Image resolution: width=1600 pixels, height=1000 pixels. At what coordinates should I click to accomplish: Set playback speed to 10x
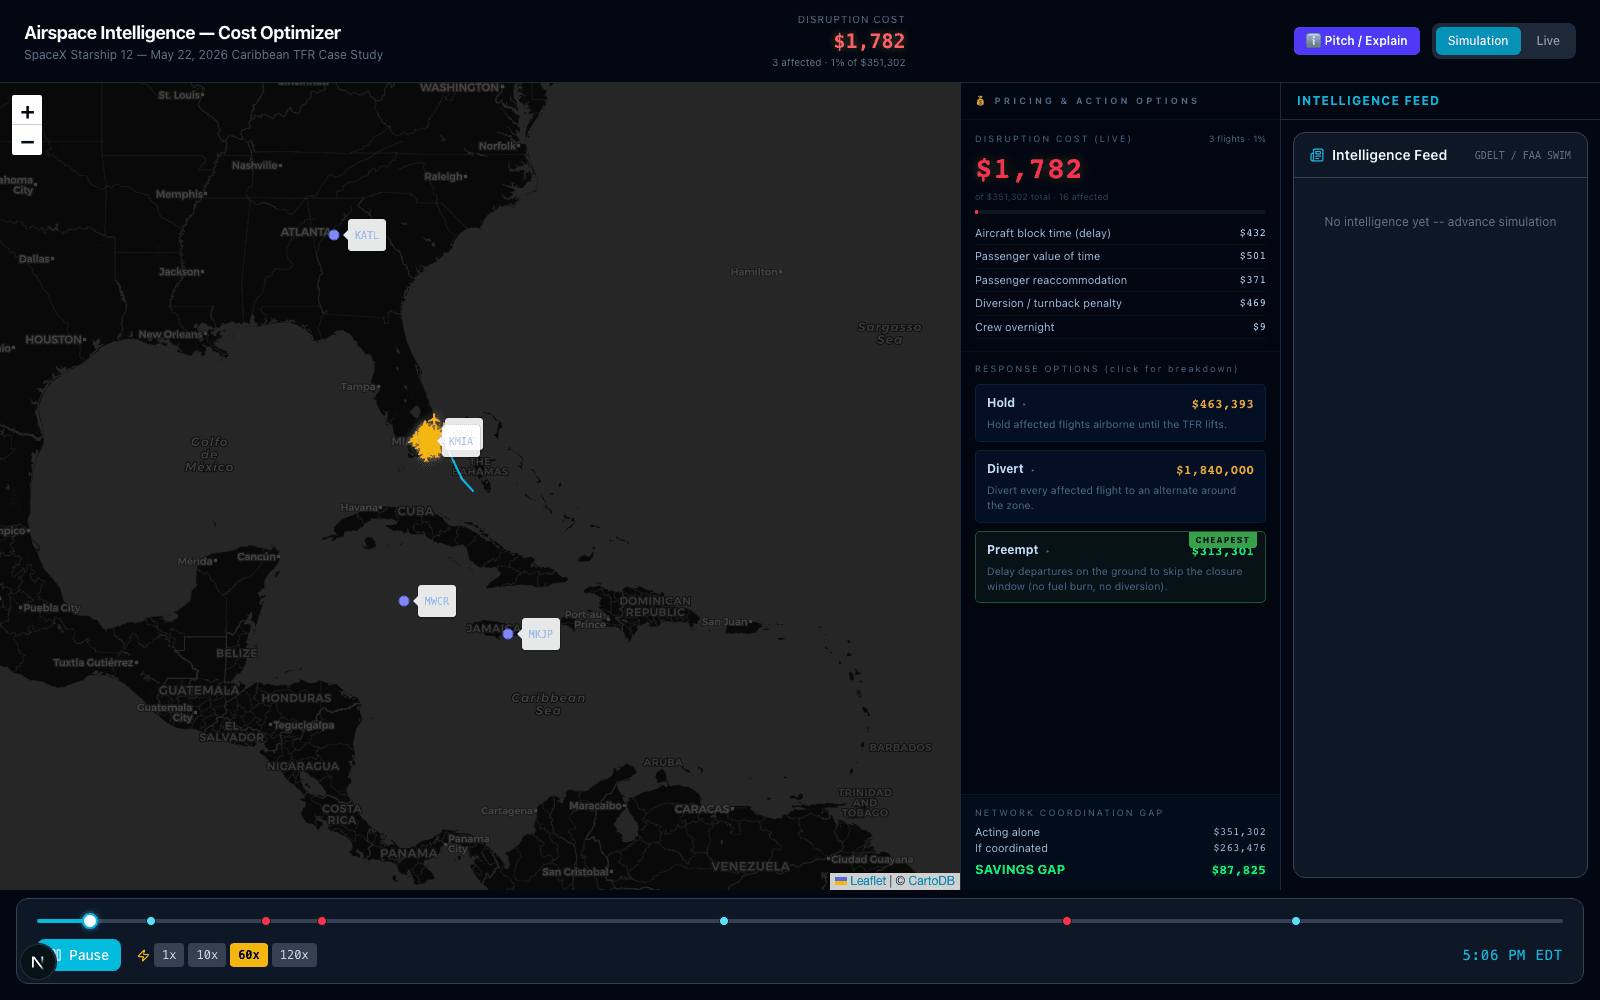[x=207, y=955]
